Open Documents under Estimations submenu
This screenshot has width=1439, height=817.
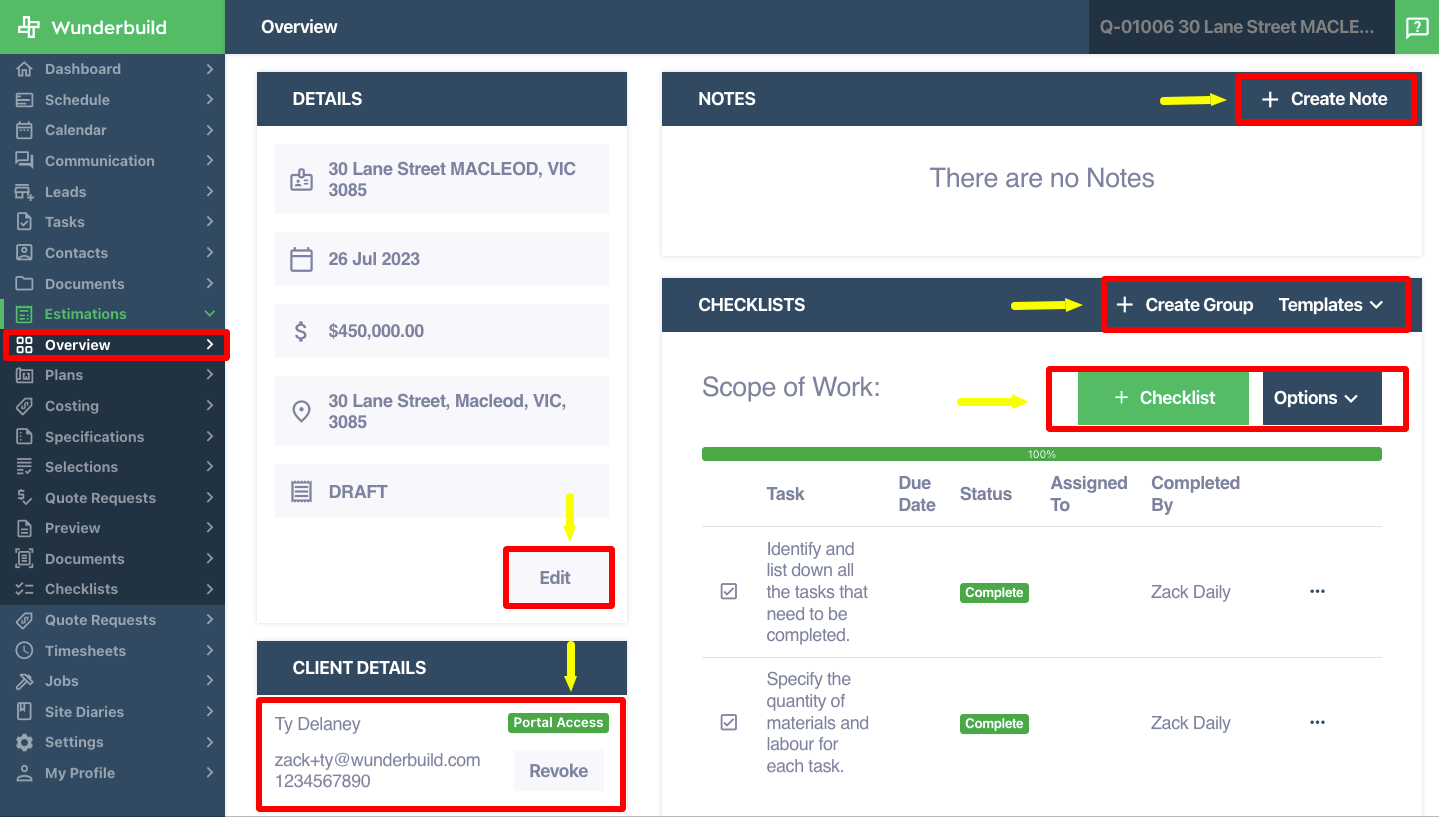112,559
